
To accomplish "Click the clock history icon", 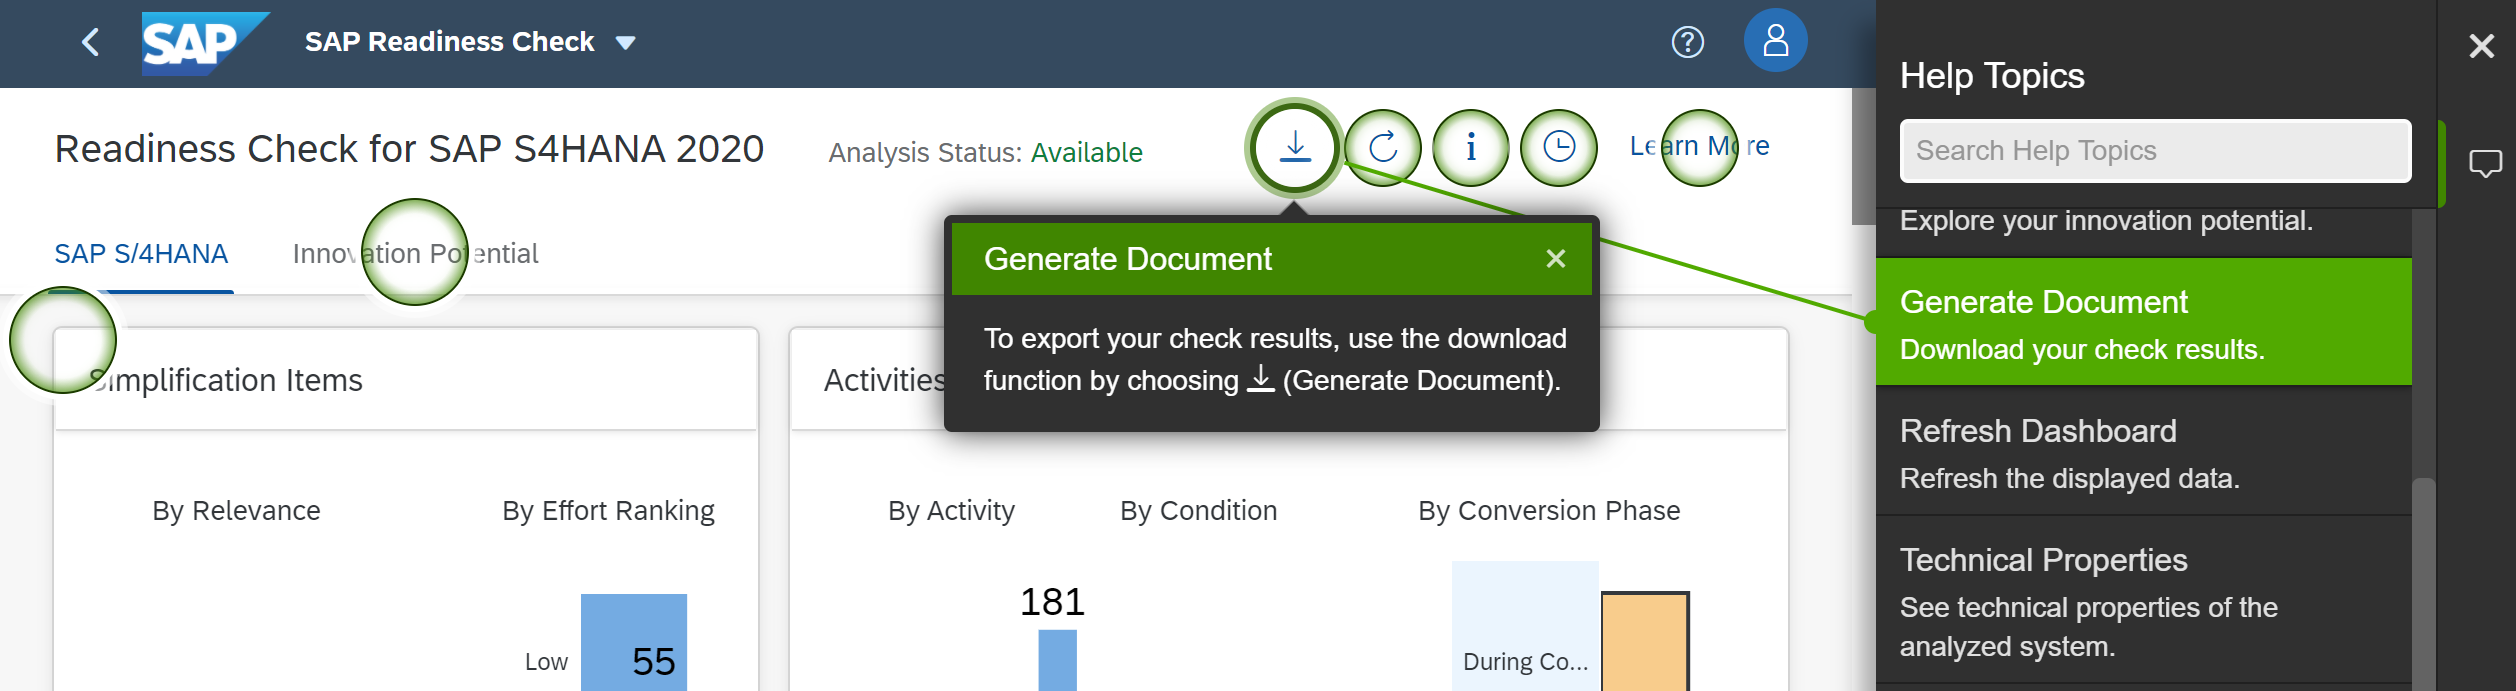I will tap(1558, 147).
